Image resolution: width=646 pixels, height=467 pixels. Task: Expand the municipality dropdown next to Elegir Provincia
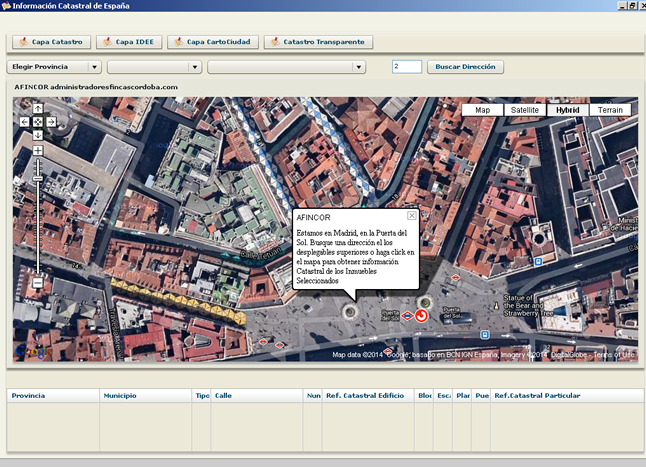point(154,67)
